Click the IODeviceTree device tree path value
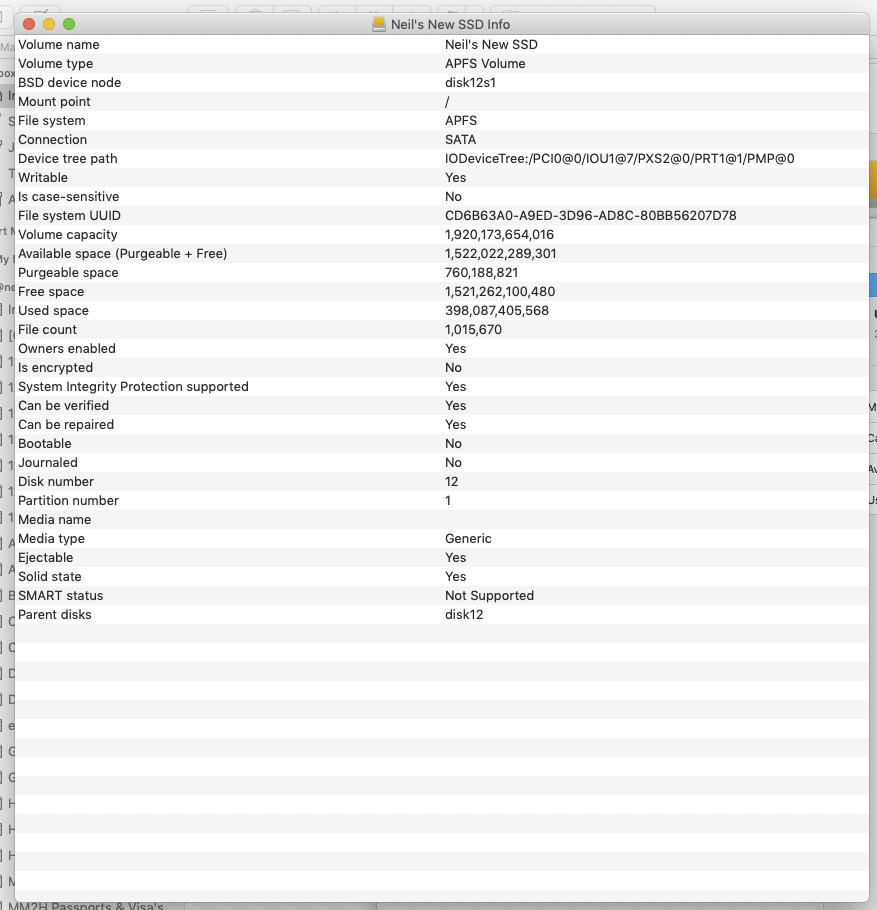The height and width of the screenshot is (910, 877). (619, 158)
